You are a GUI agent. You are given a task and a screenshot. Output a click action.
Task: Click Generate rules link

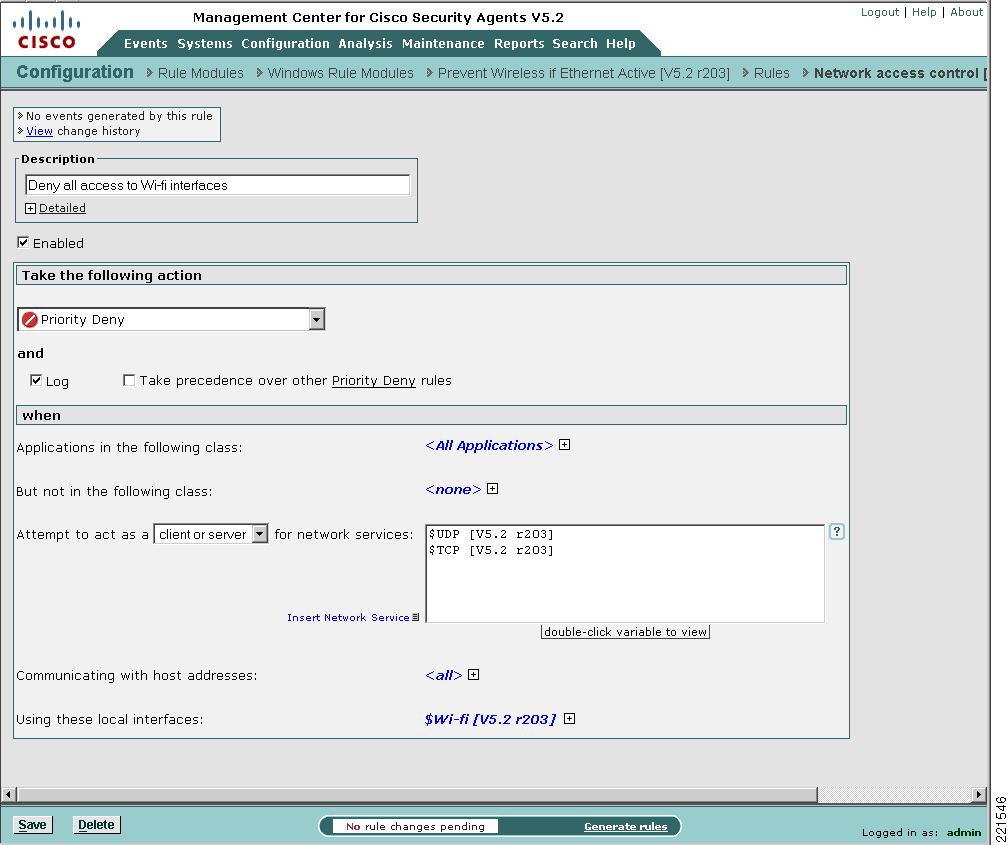(x=626, y=827)
